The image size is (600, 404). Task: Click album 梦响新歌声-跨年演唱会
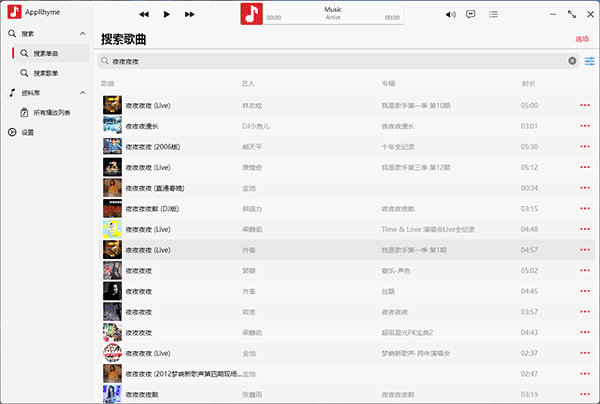tap(416, 354)
